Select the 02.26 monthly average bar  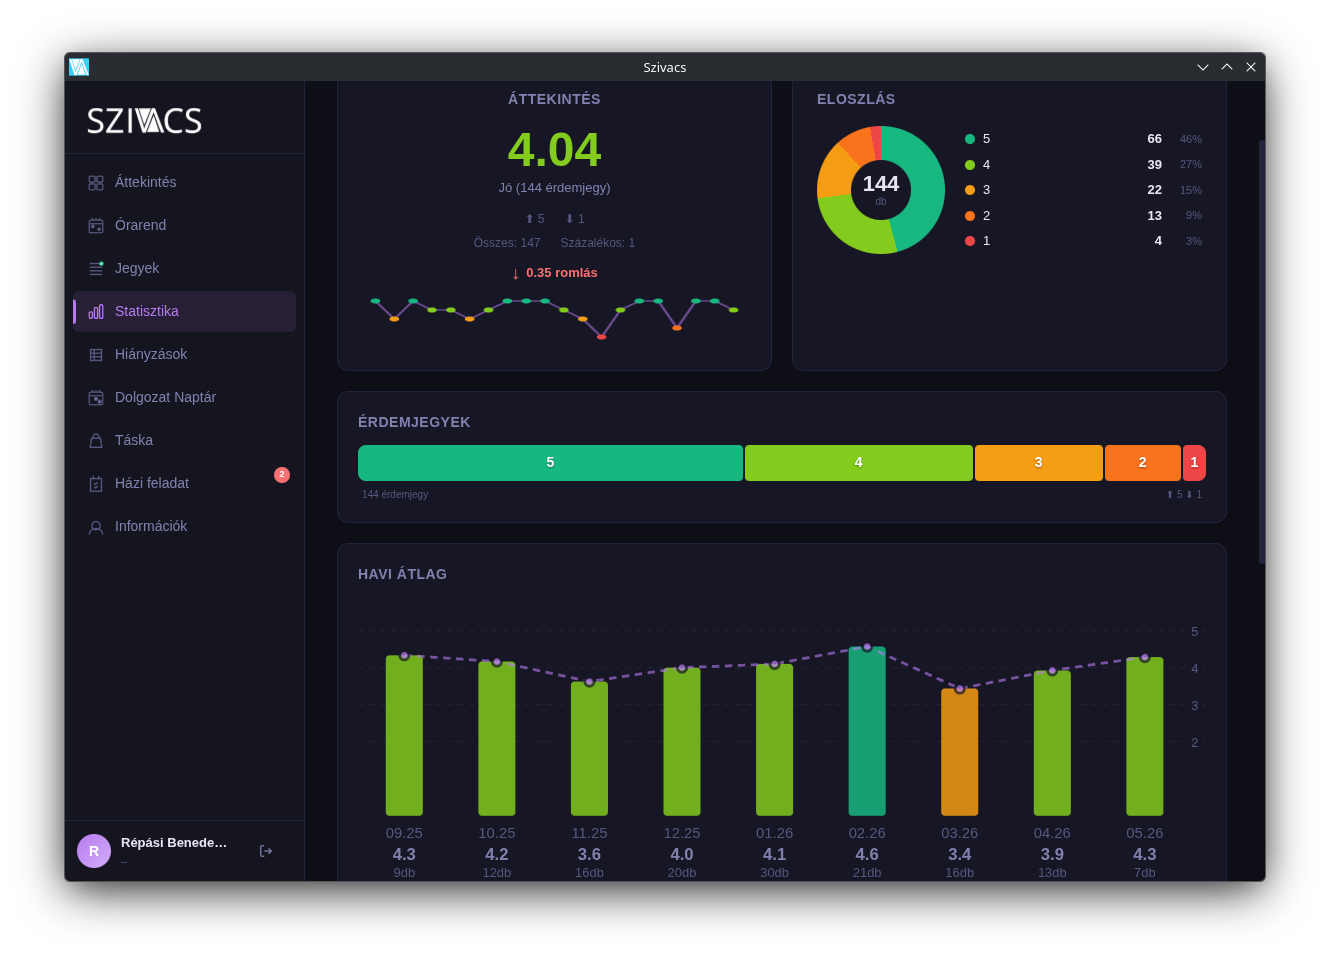click(867, 731)
